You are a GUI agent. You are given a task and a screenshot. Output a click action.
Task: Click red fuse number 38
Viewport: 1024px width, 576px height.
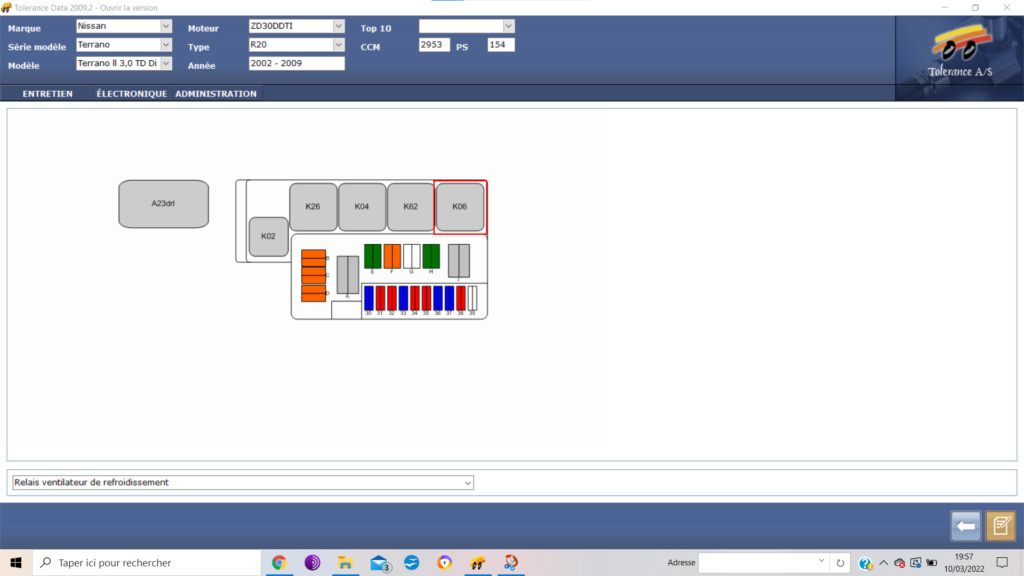(x=461, y=298)
